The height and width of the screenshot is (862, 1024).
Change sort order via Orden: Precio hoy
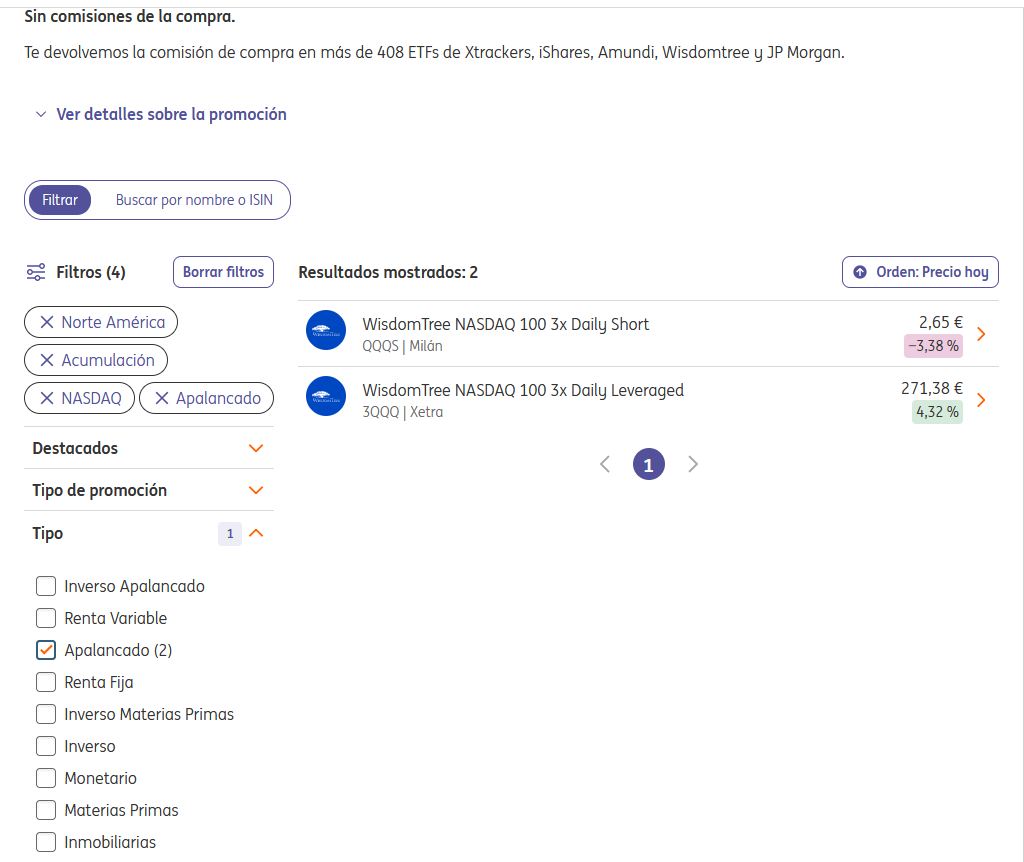tap(920, 272)
